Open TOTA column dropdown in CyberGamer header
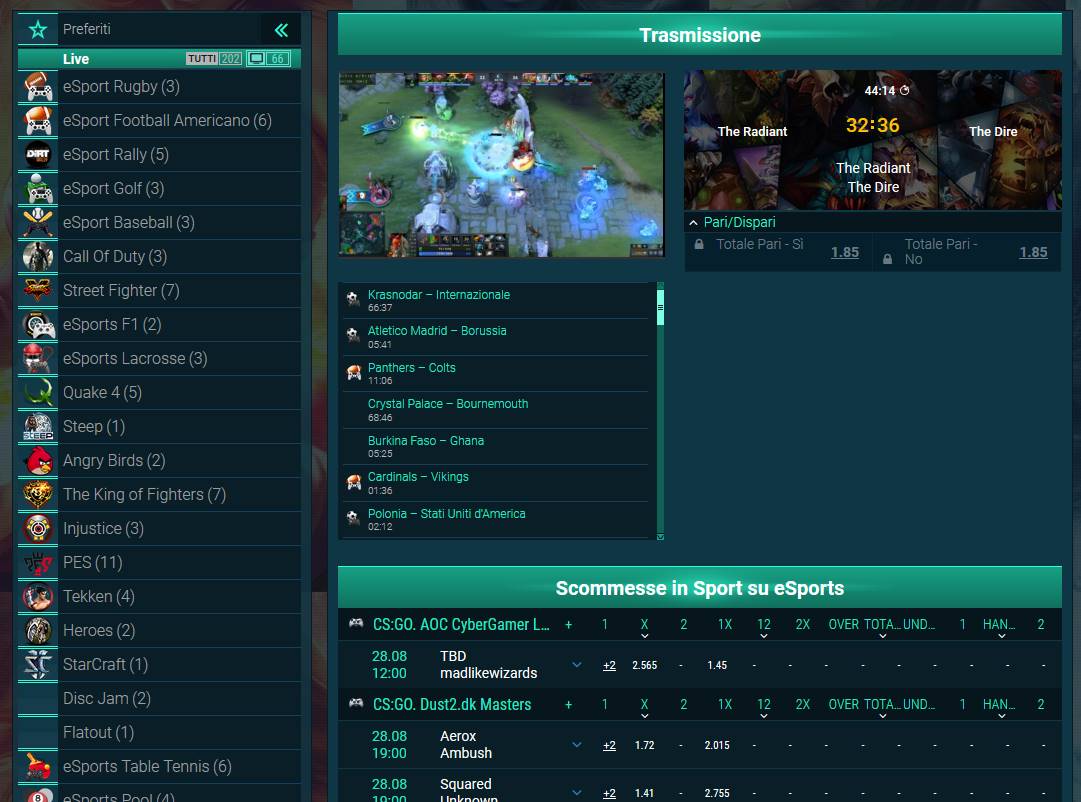 (x=882, y=636)
